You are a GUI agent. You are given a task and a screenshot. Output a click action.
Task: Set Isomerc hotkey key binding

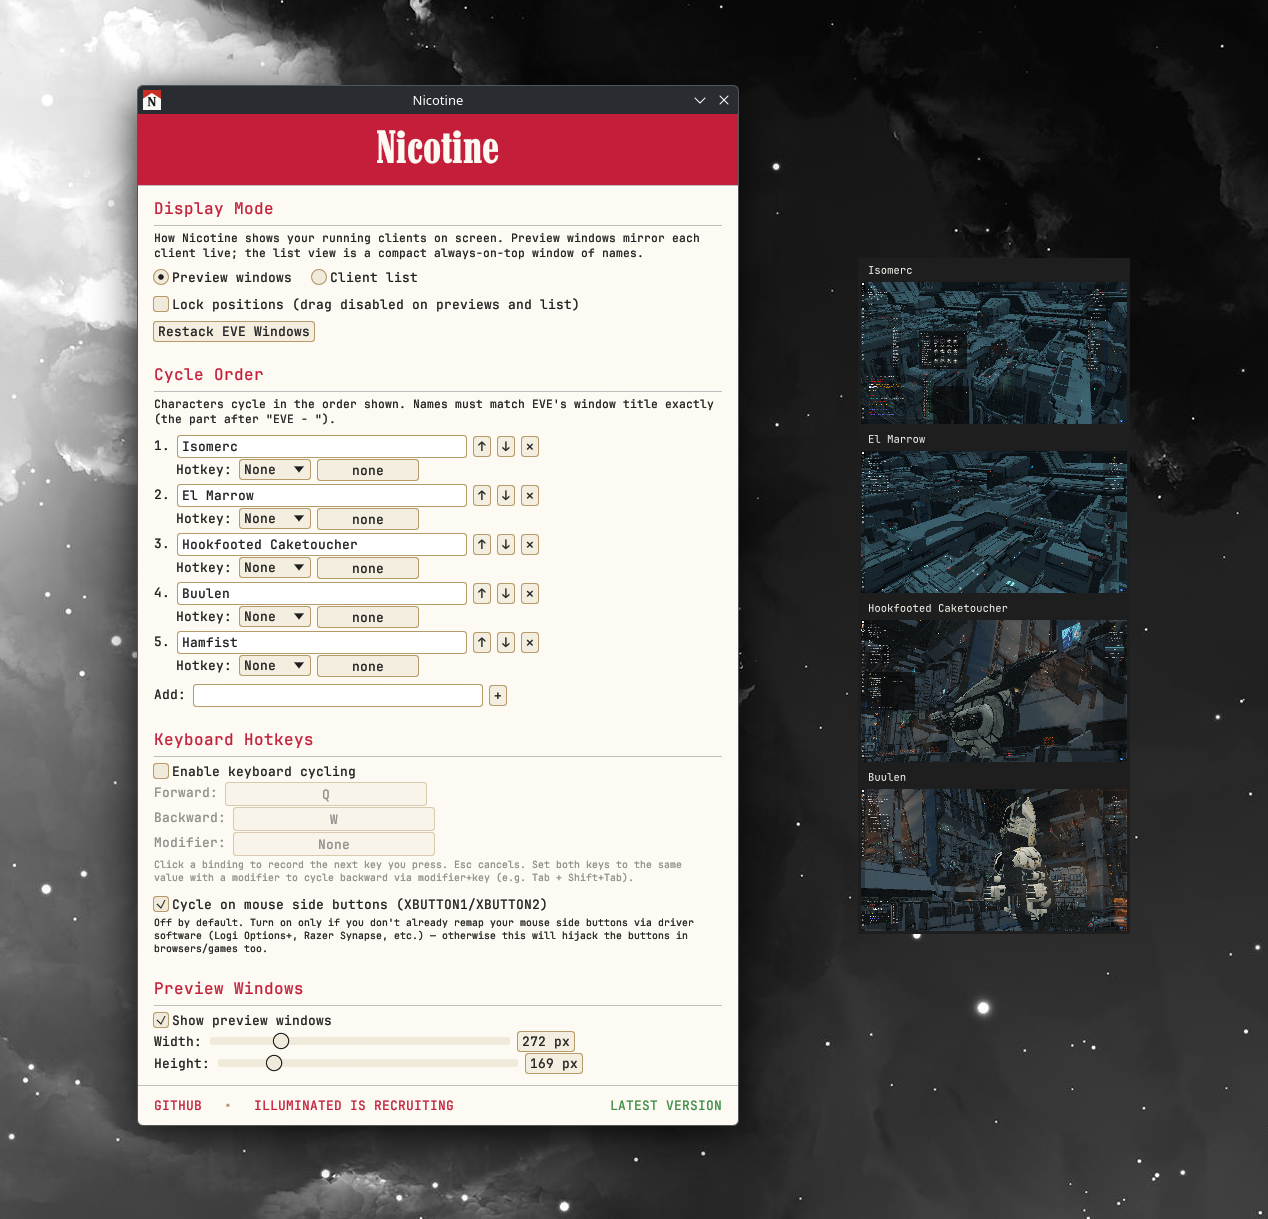368,470
